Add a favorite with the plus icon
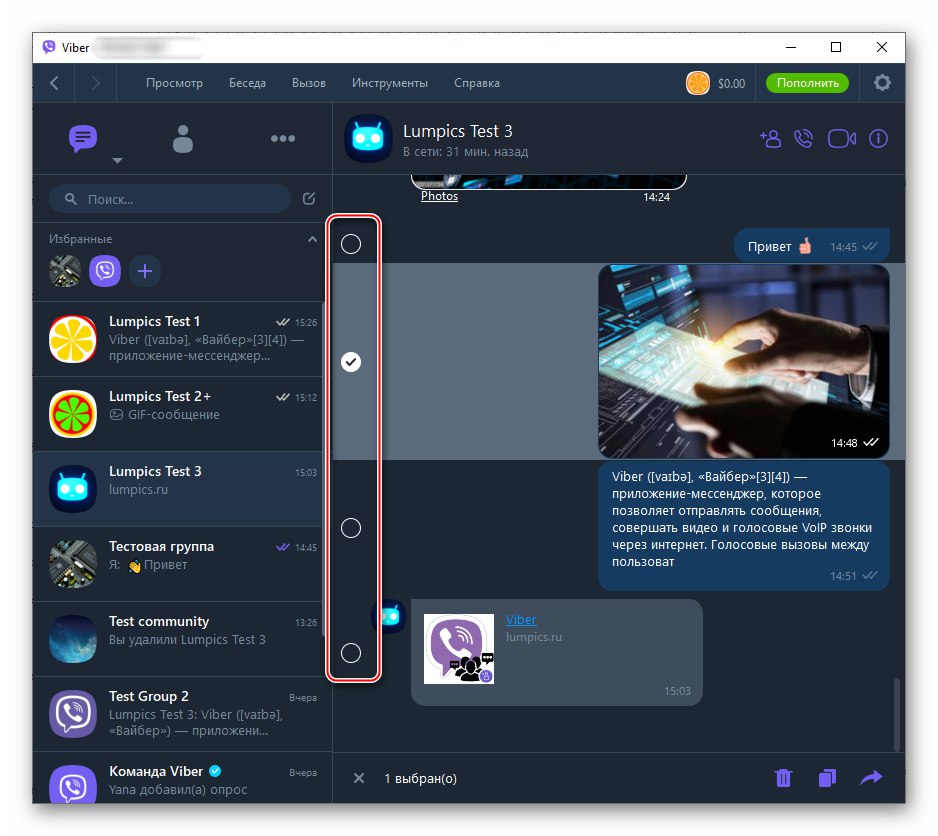This screenshot has height=836, width=938. coord(145,271)
